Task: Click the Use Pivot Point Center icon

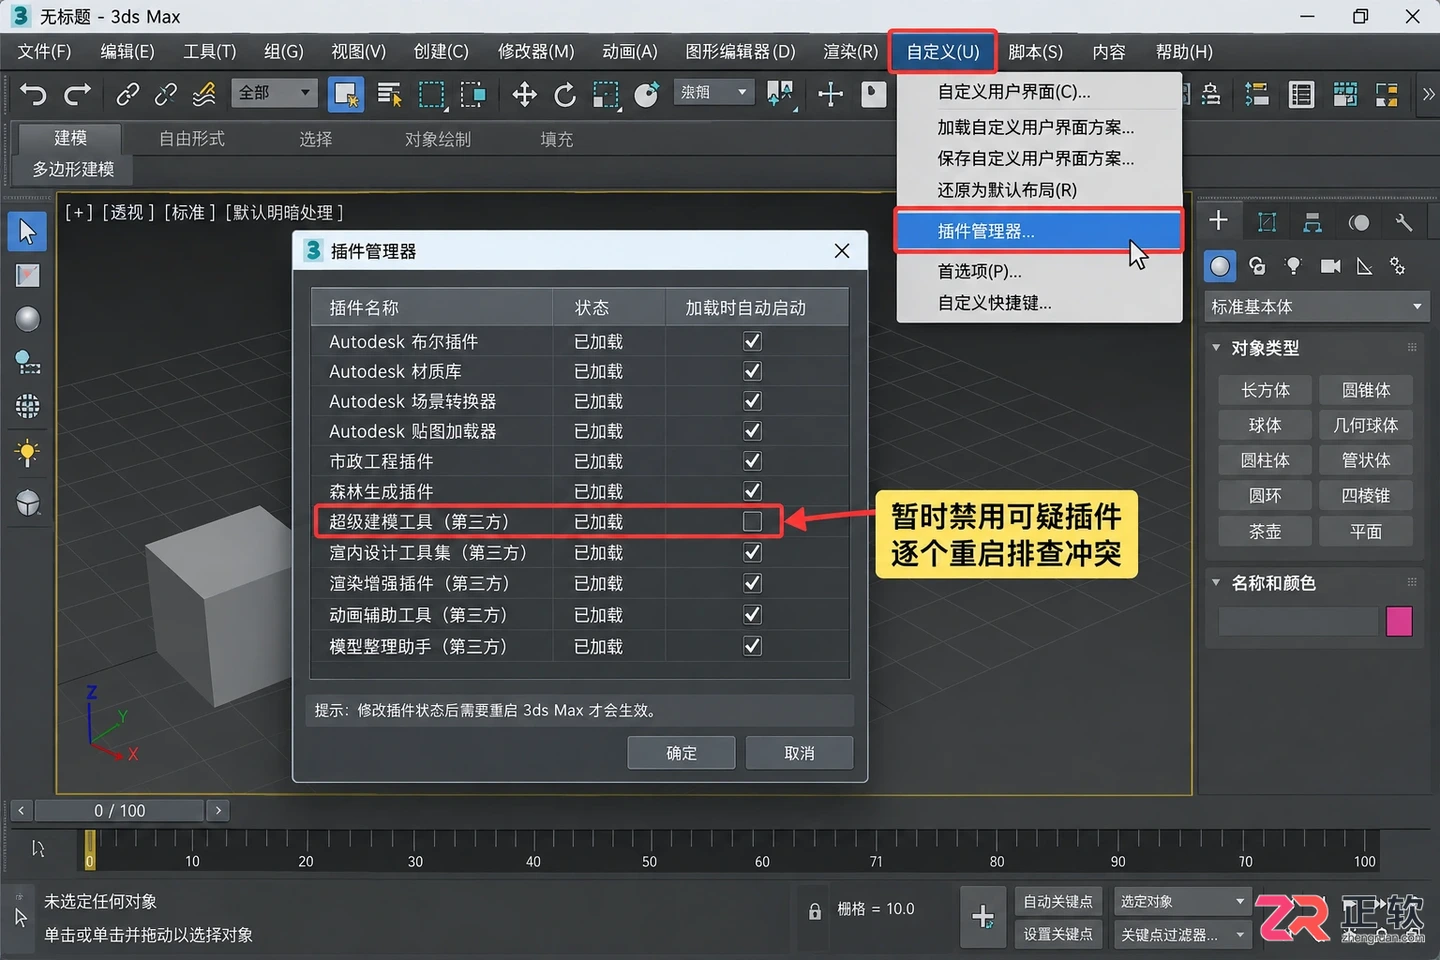Action: [x=780, y=95]
